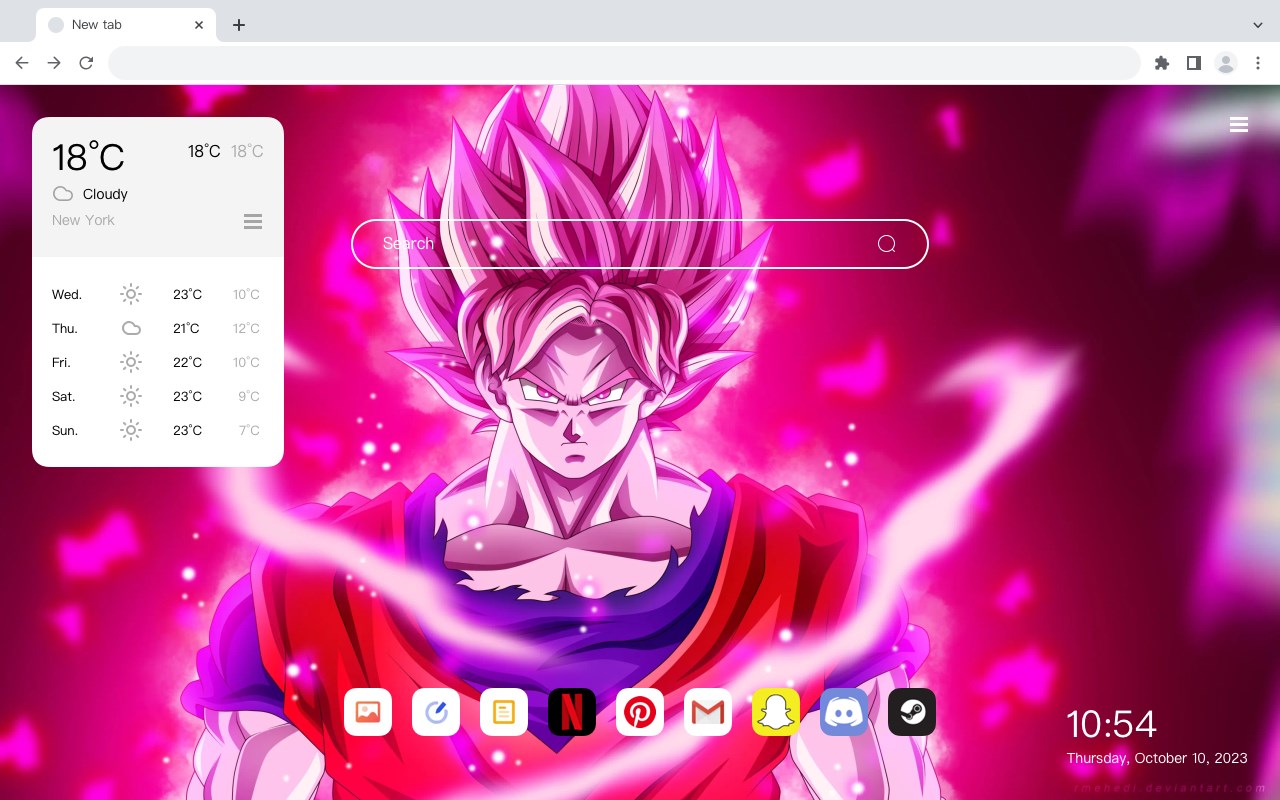Open the weather widget menu icon

click(253, 221)
